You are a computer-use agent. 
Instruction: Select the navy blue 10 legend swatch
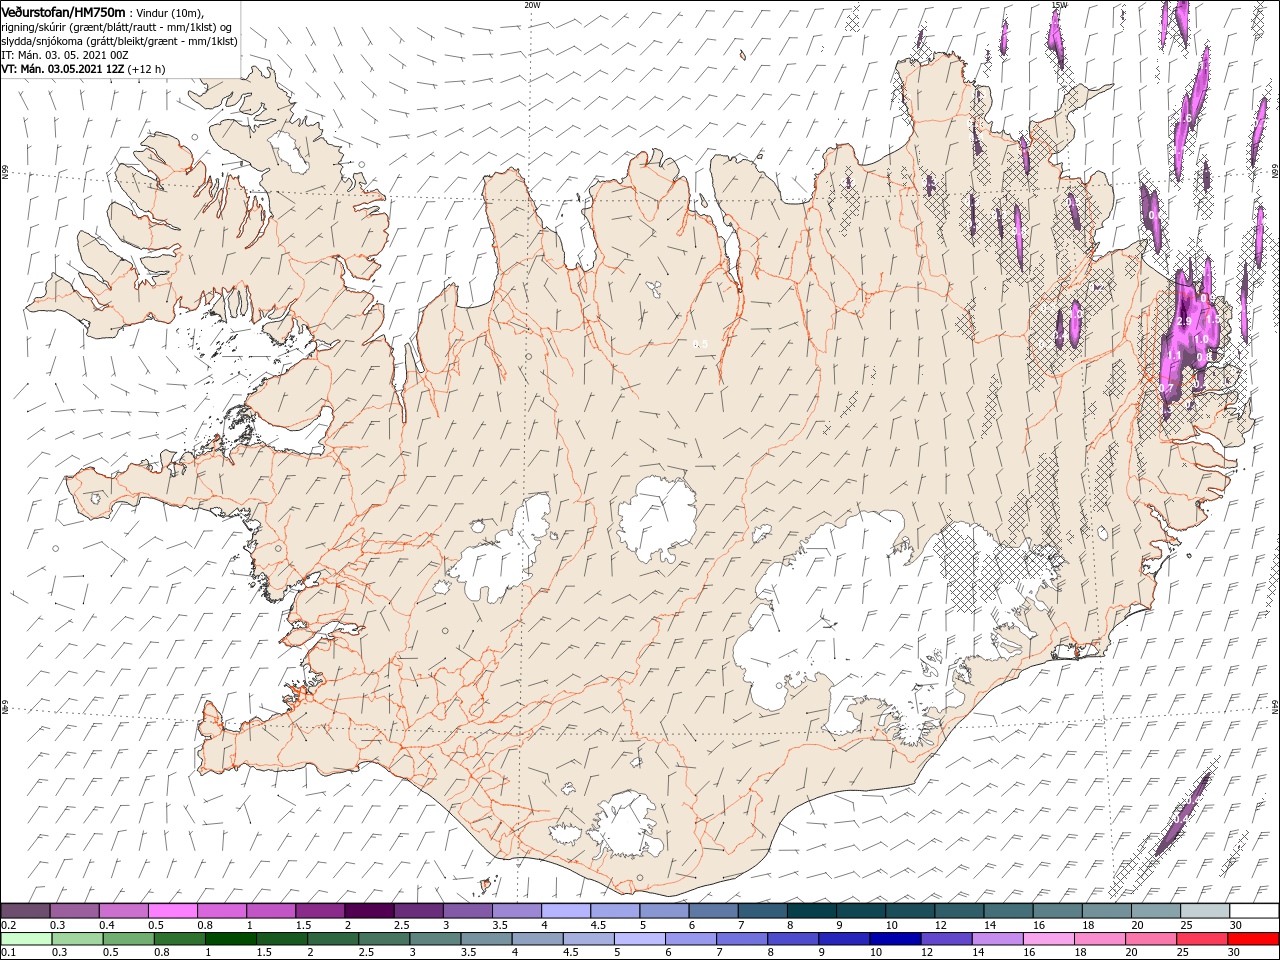click(x=893, y=939)
